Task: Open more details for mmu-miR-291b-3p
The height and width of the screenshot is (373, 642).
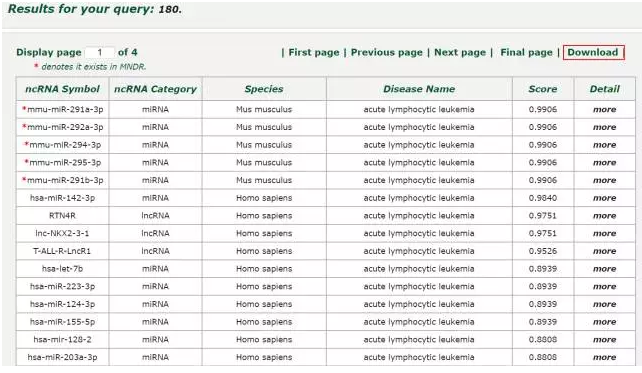Action: pyautogui.click(x=604, y=180)
